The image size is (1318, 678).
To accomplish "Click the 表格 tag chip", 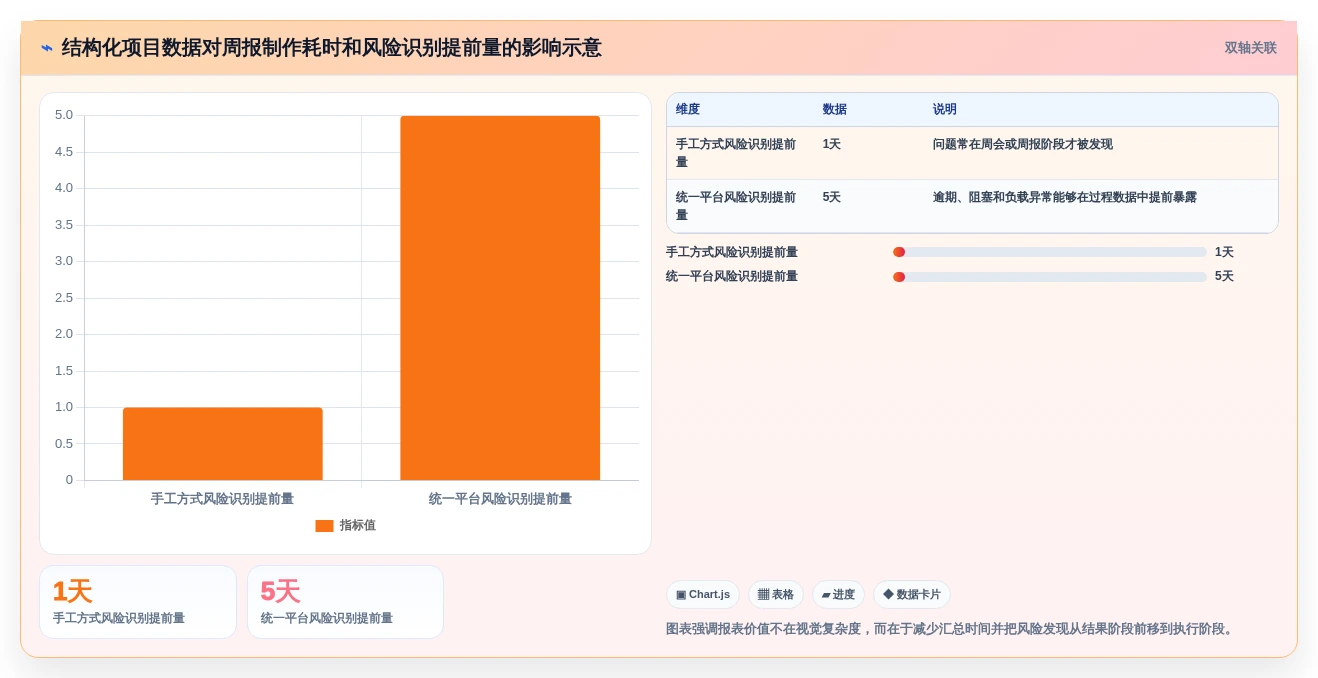I will point(776,595).
